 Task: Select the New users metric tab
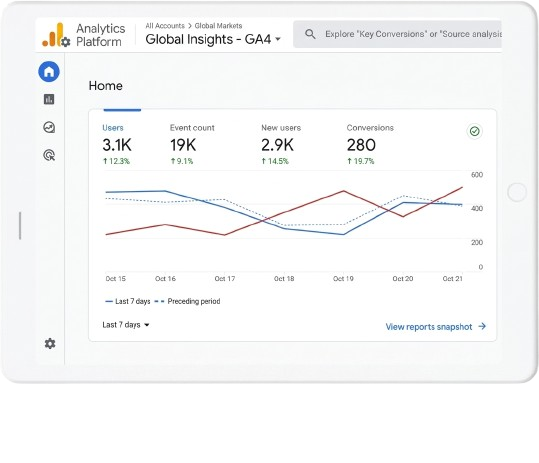[281, 144]
